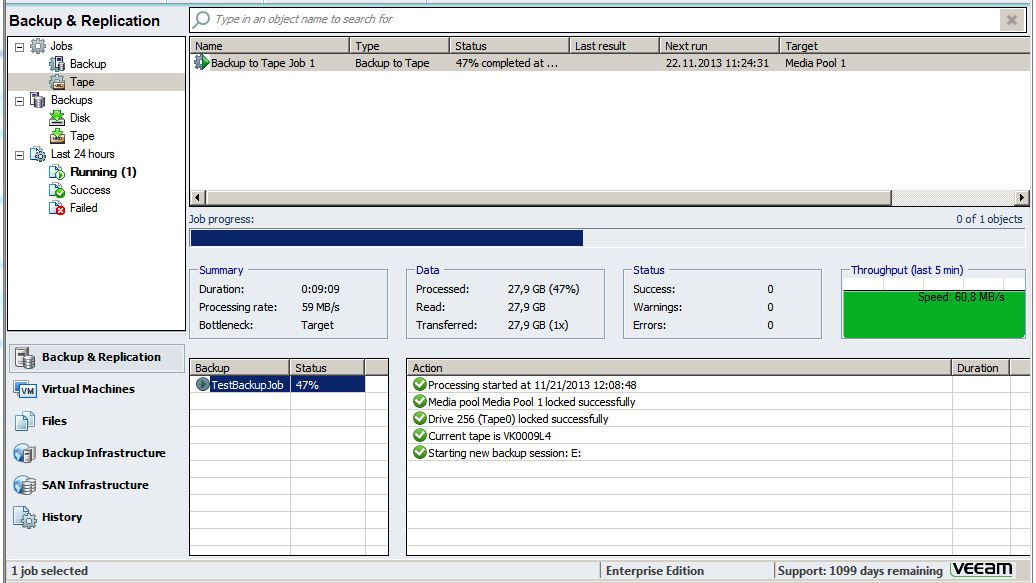Open the SAN Infrastructure view
Screen dimensions: 1036x583
tap(97, 485)
